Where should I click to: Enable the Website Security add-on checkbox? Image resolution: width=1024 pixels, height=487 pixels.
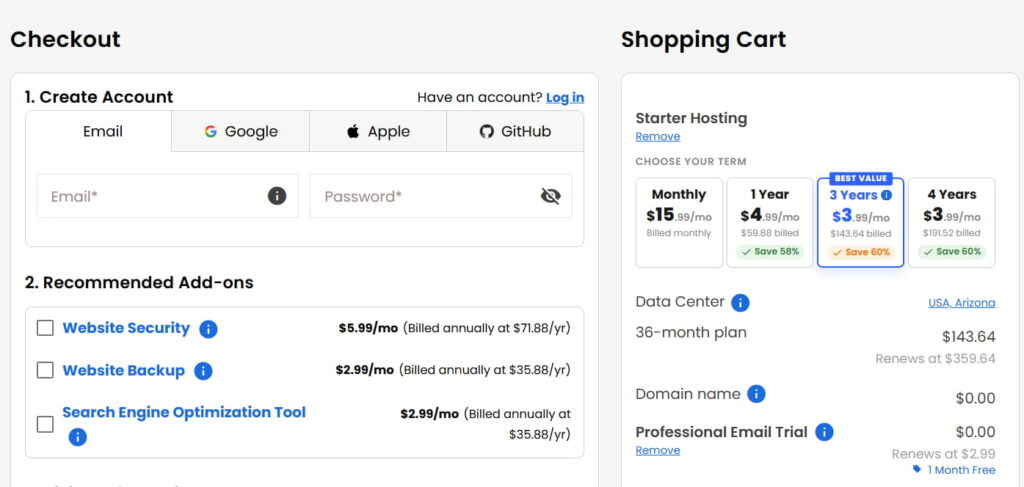point(45,328)
